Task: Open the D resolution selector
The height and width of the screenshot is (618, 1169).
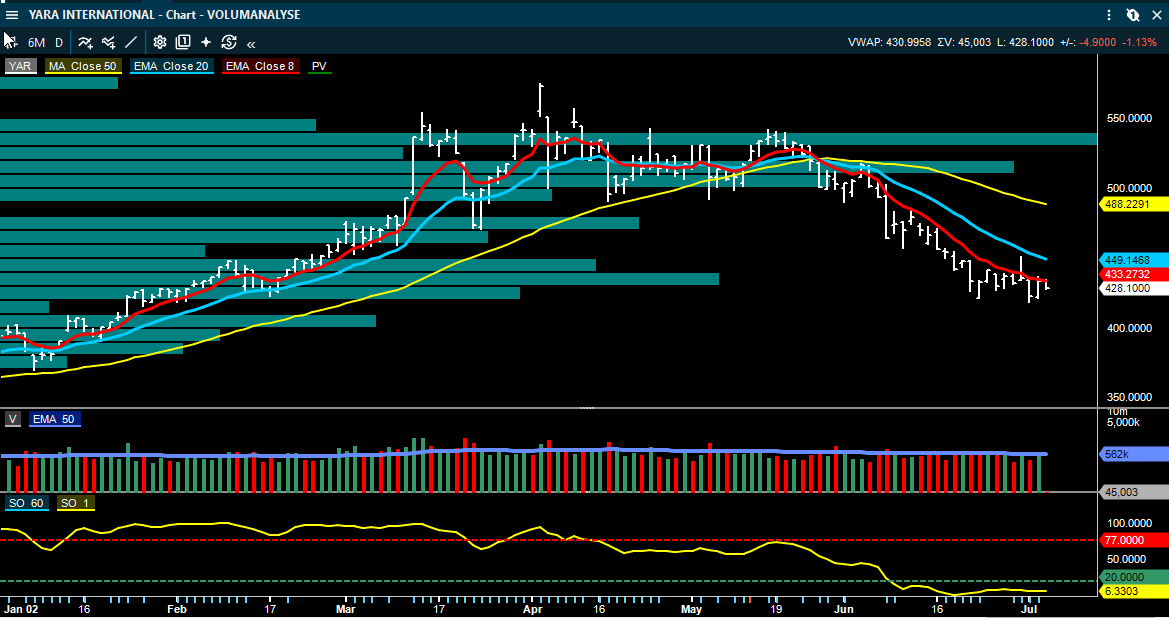Action: (x=59, y=42)
